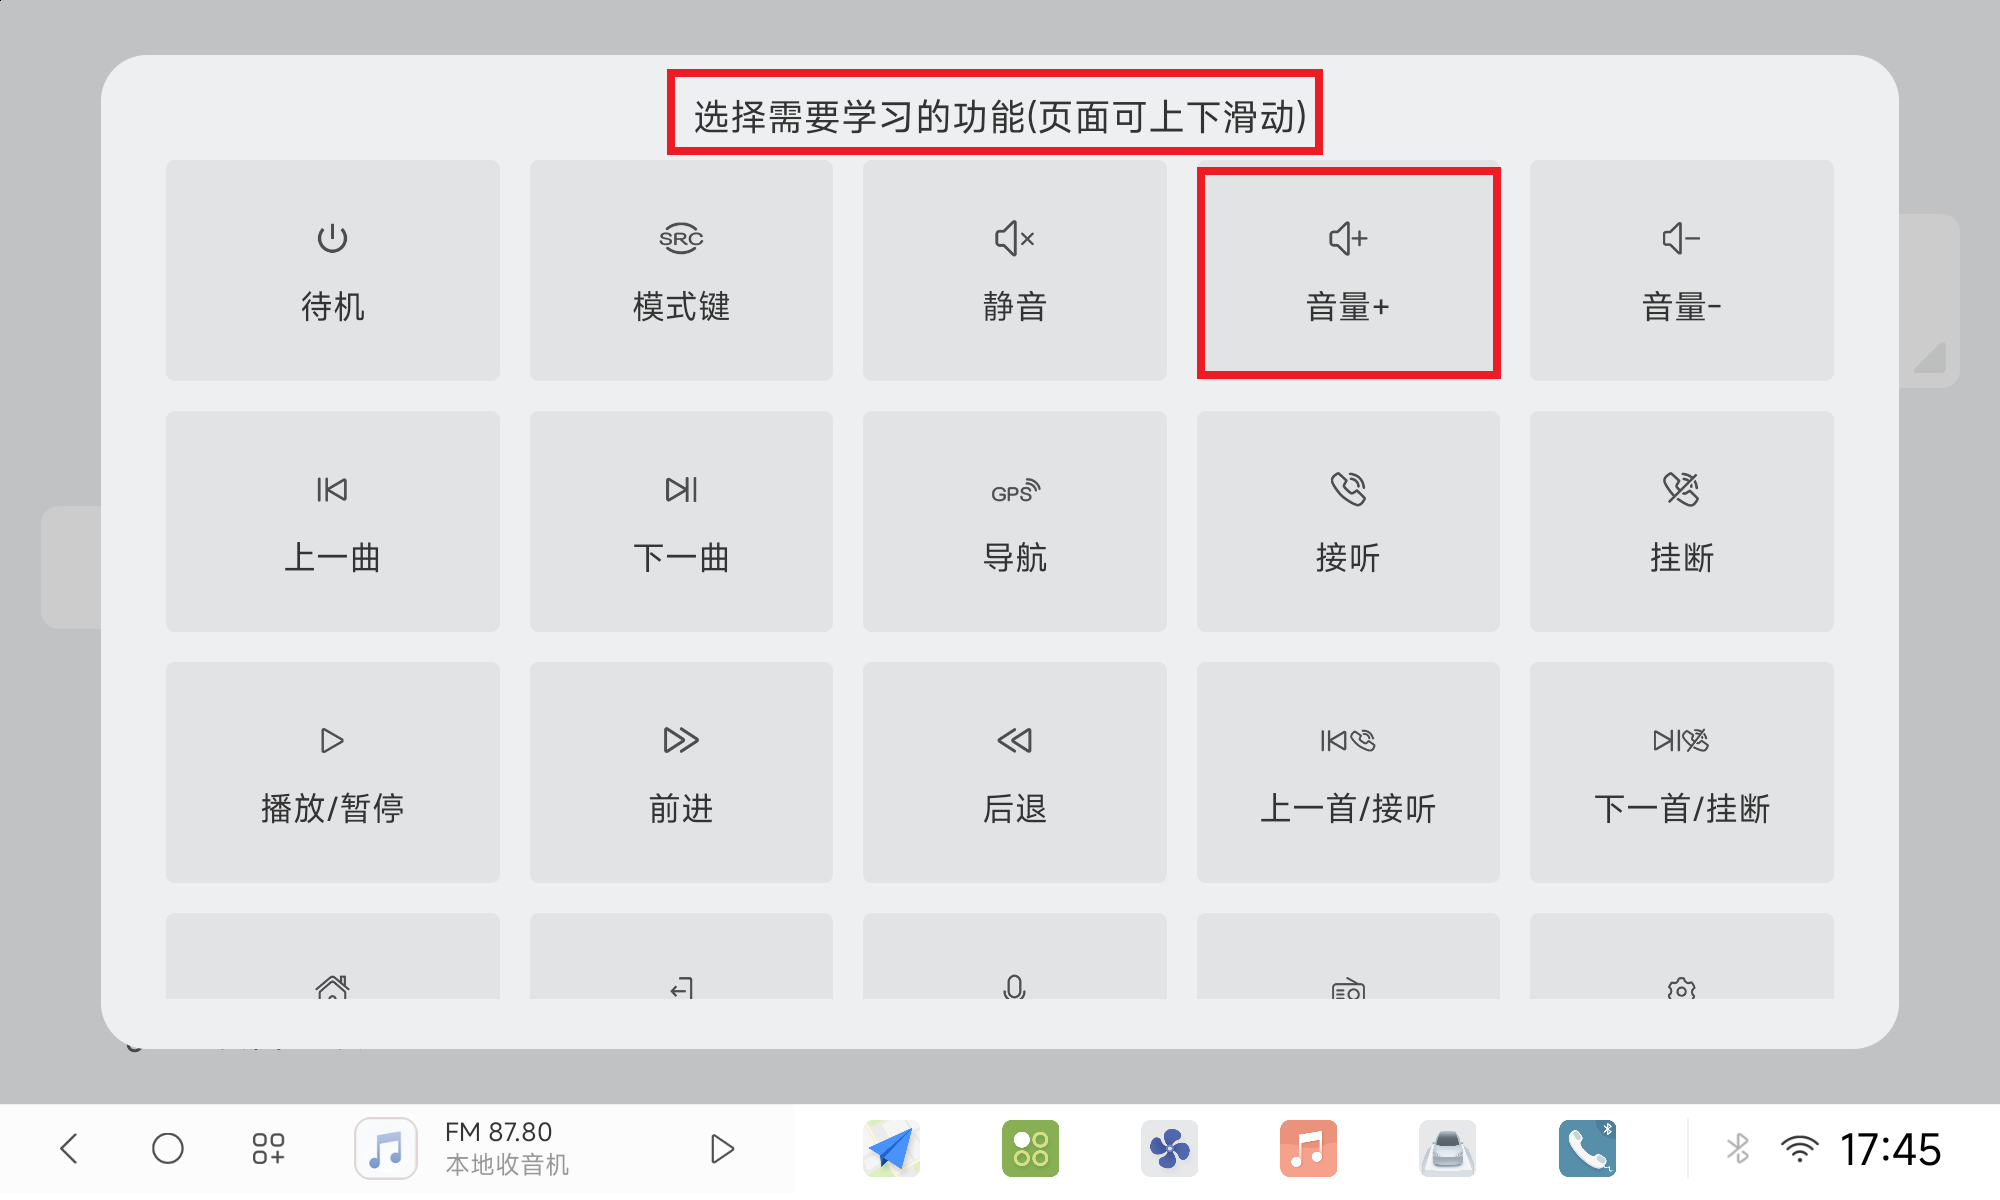Open the phone app in dock

tap(1586, 1148)
